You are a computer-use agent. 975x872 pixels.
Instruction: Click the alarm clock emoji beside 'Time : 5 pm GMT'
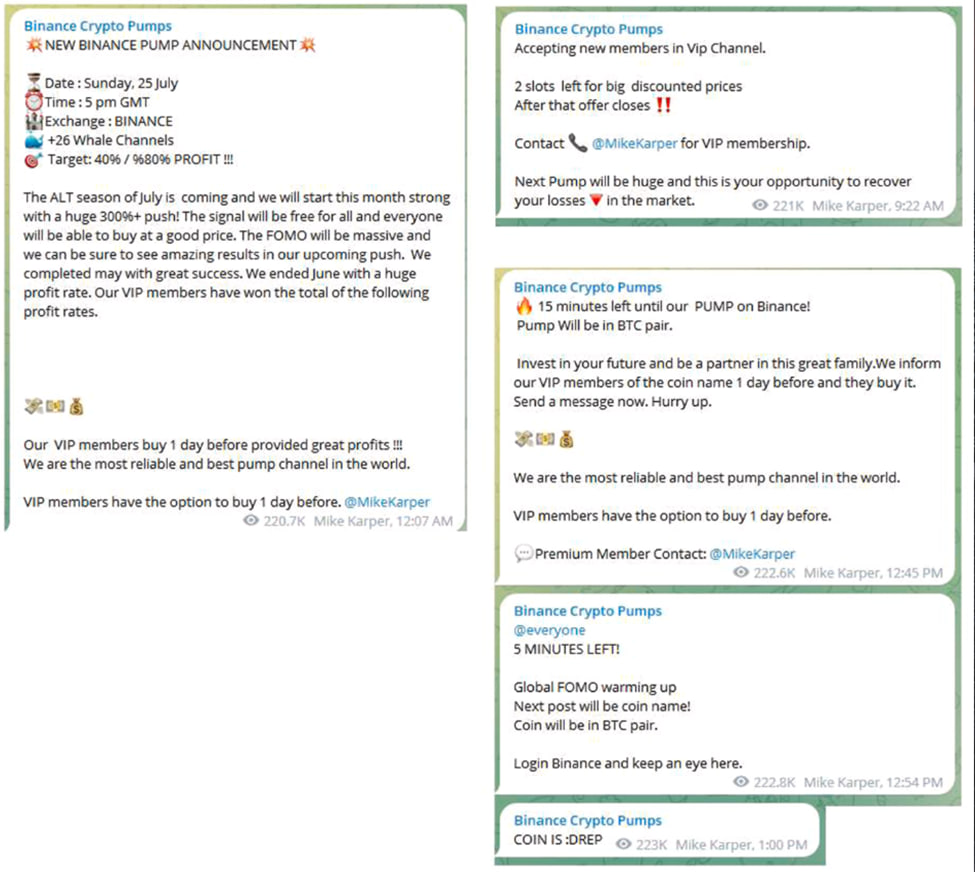coord(33,102)
